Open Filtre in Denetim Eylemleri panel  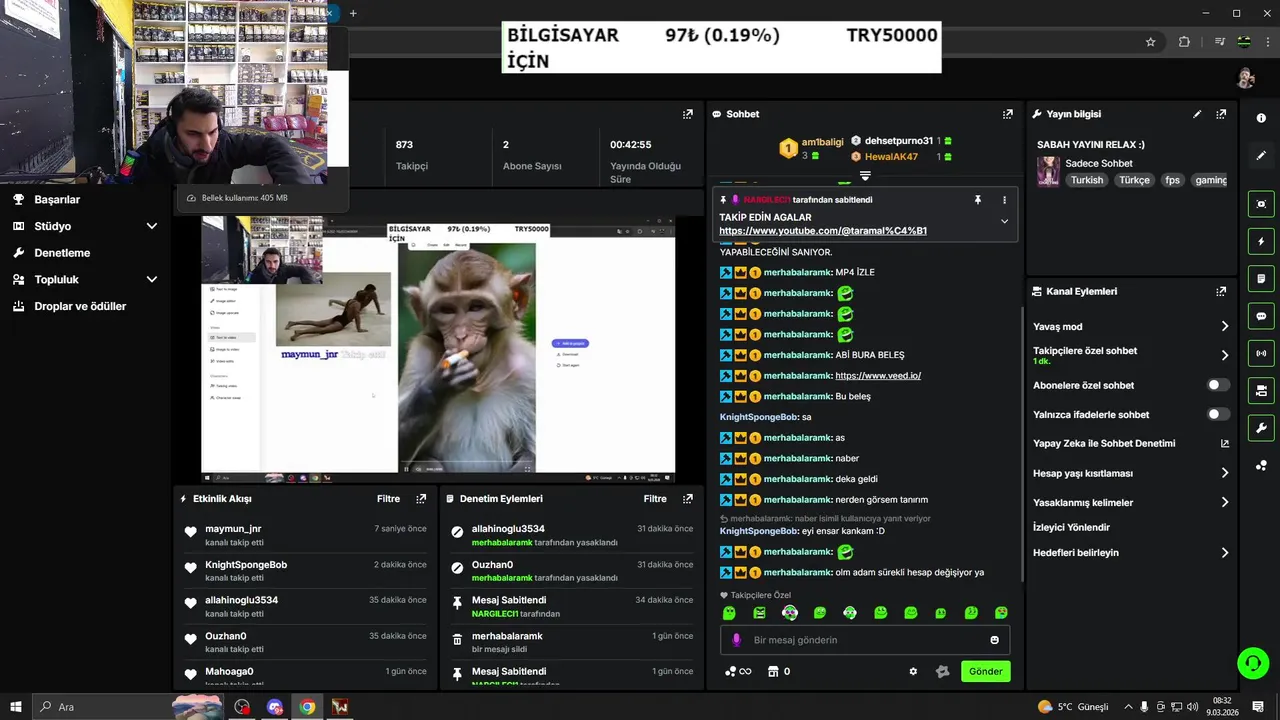655,499
